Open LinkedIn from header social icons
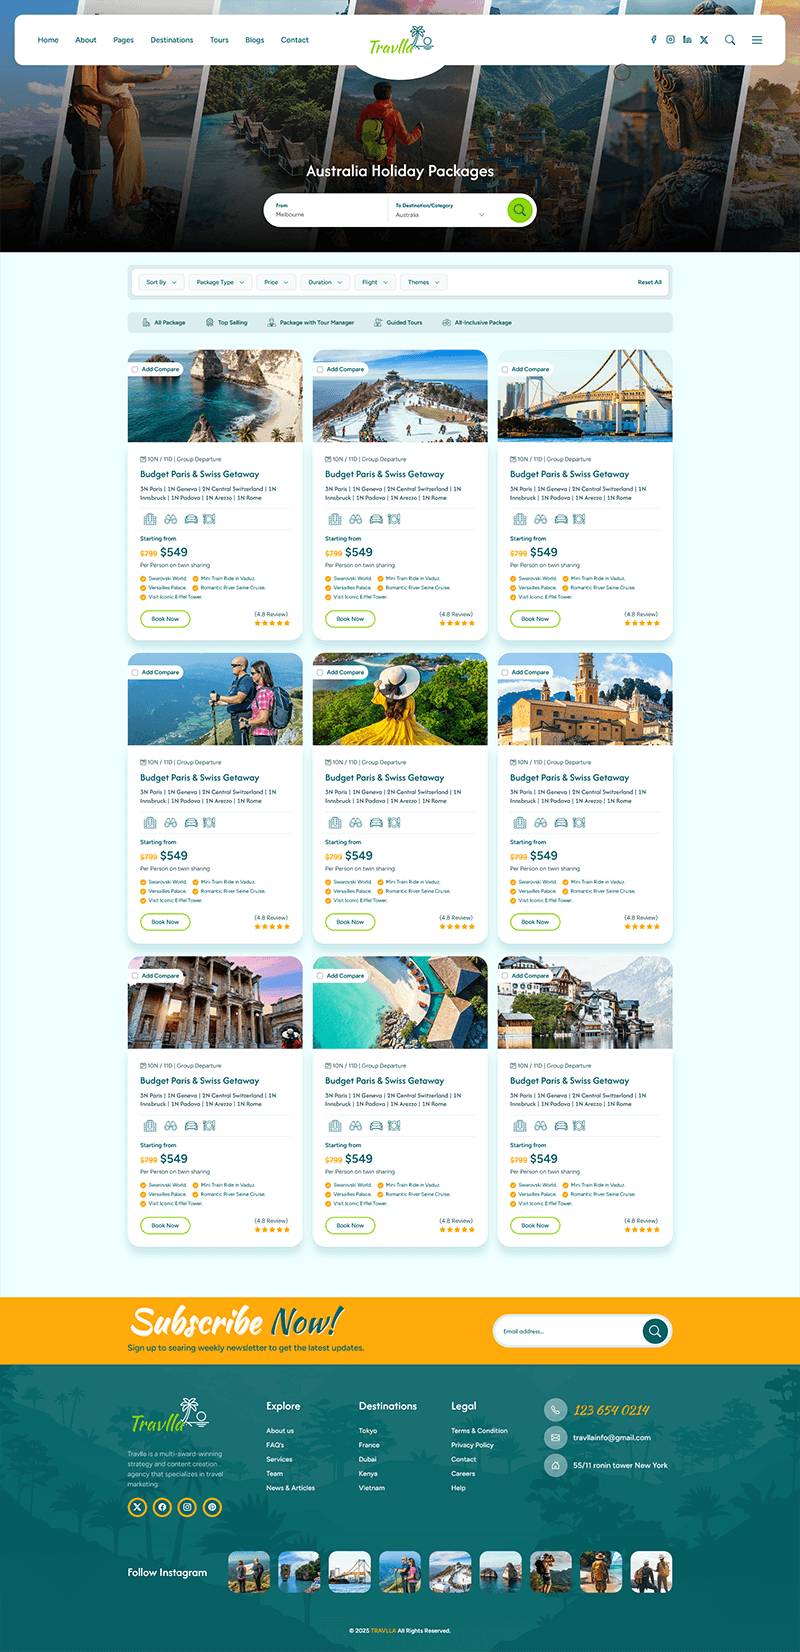This screenshot has height=1652, width=800. click(x=687, y=40)
